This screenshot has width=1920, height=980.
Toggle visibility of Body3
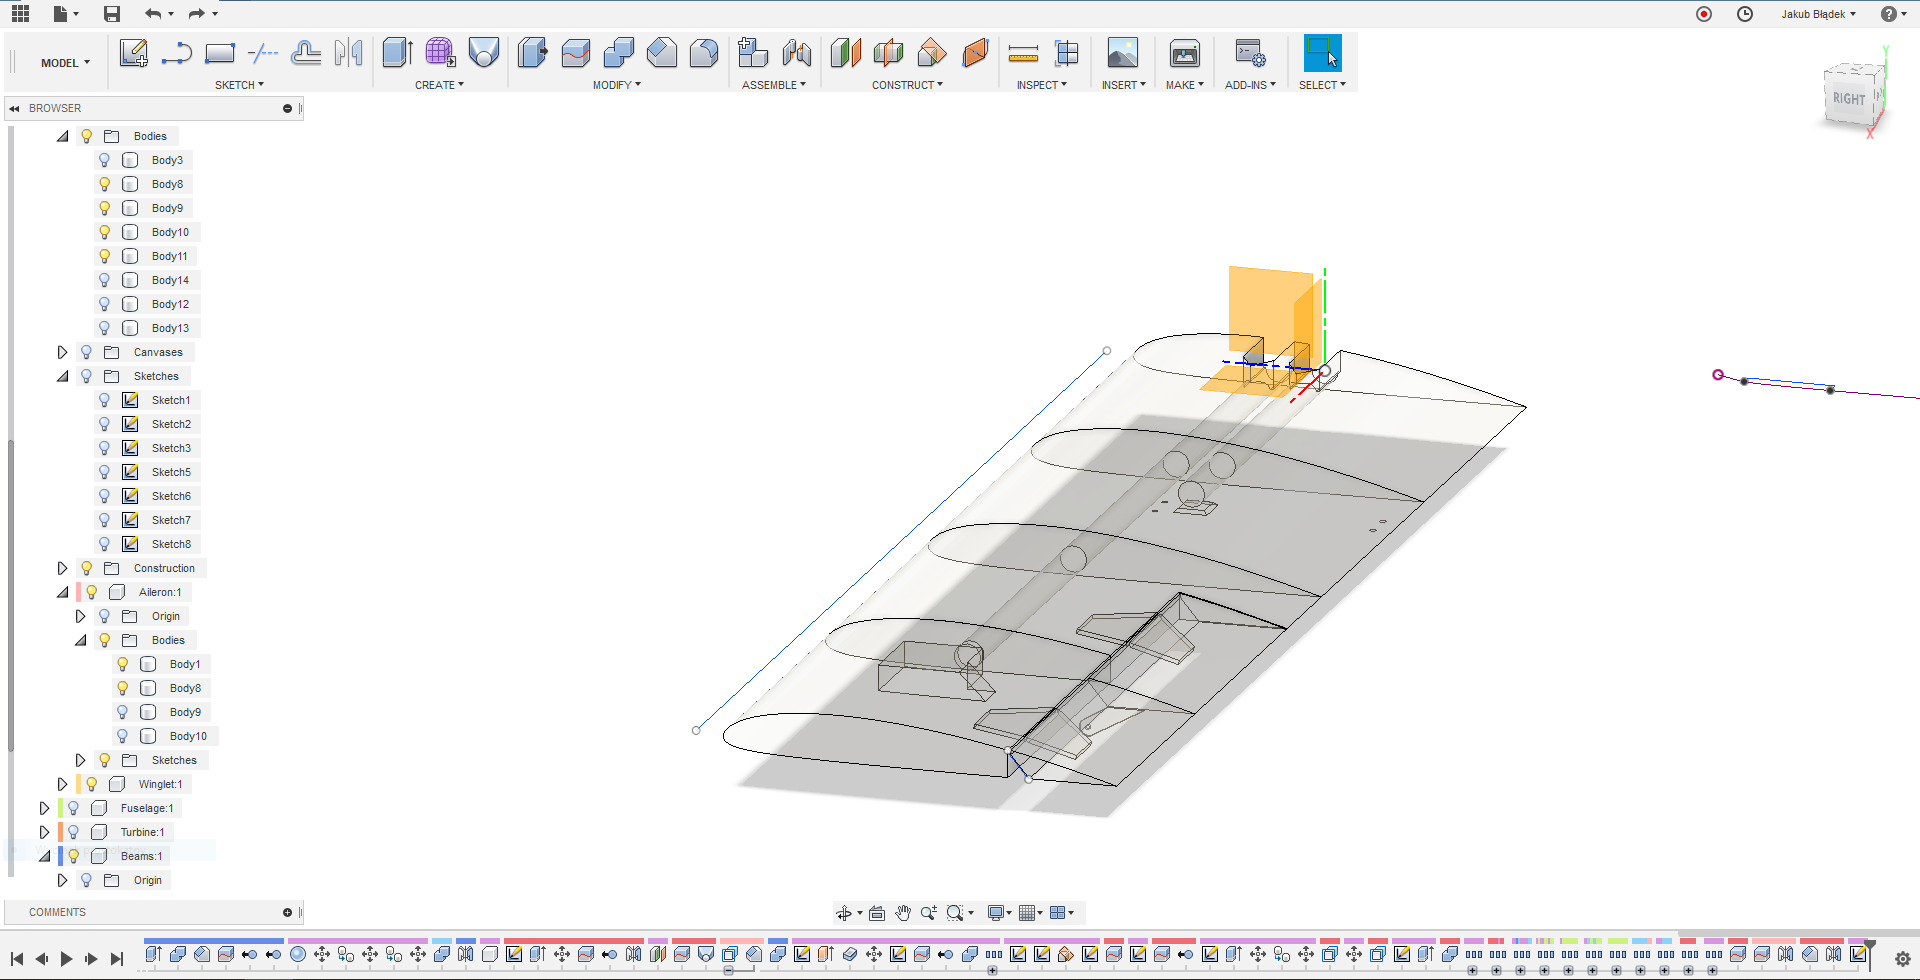104,160
